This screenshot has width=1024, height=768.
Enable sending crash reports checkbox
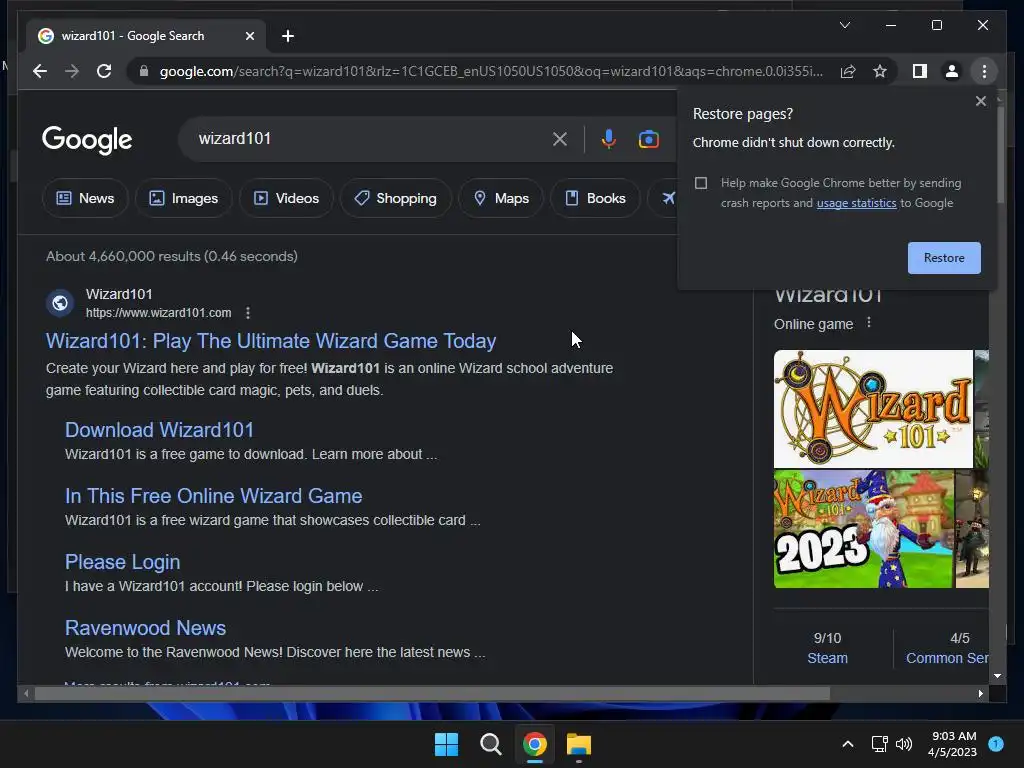[x=701, y=183]
